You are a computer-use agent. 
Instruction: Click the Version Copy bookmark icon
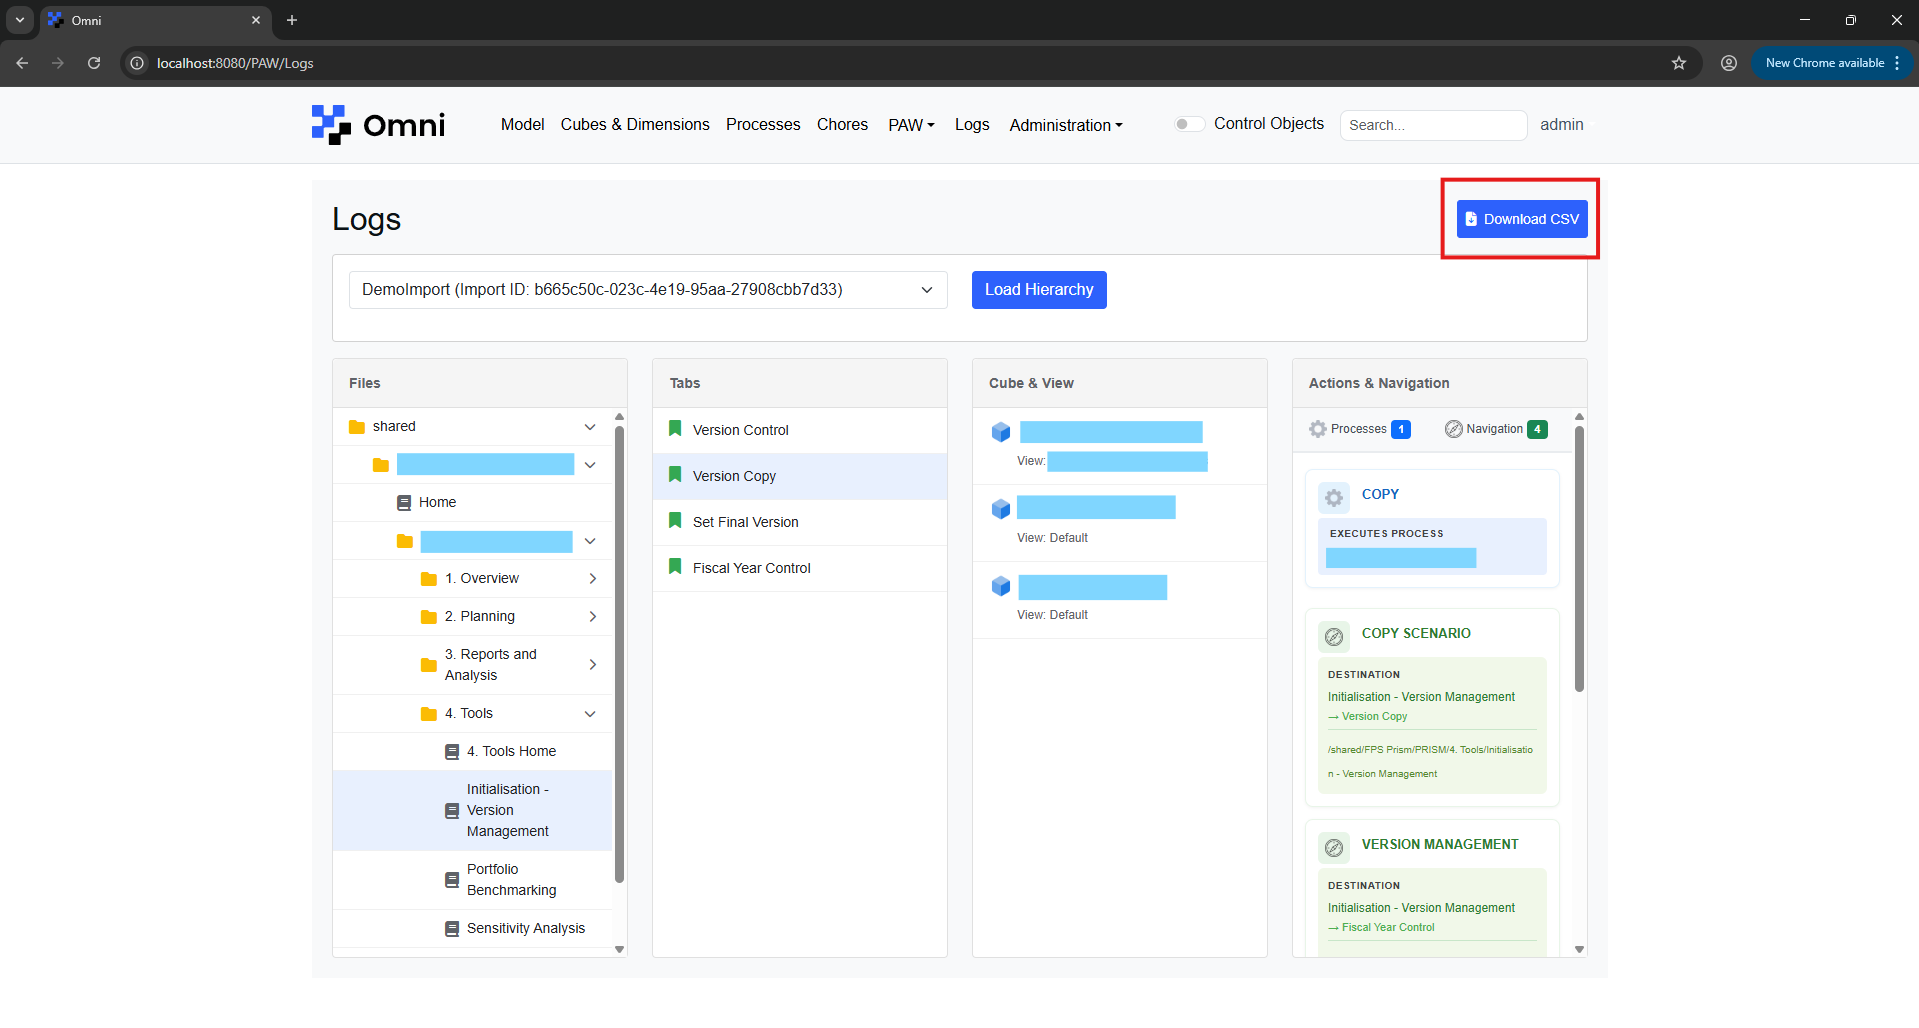(x=675, y=475)
